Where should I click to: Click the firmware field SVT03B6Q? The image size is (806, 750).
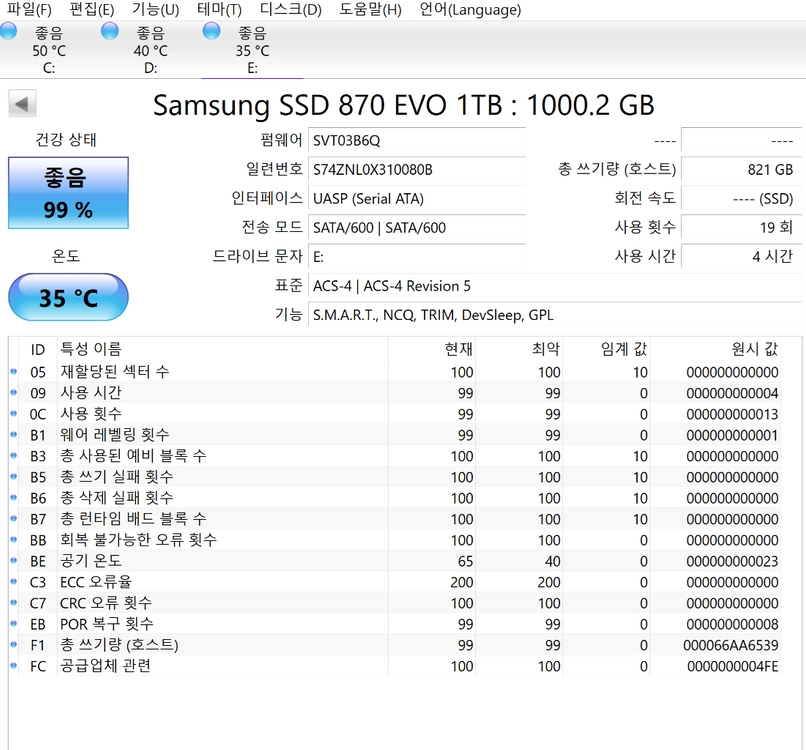point(416,140)
